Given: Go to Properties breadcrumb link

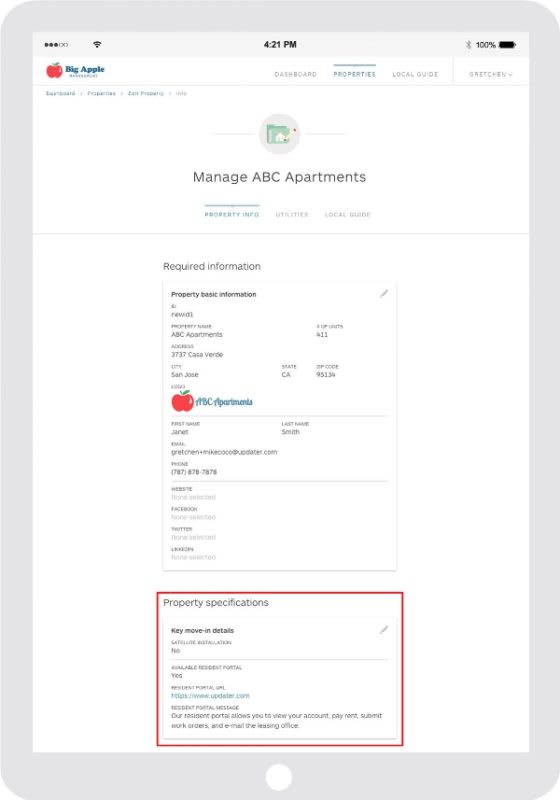Looking at the screenshot, I should [x=101, y=93].
